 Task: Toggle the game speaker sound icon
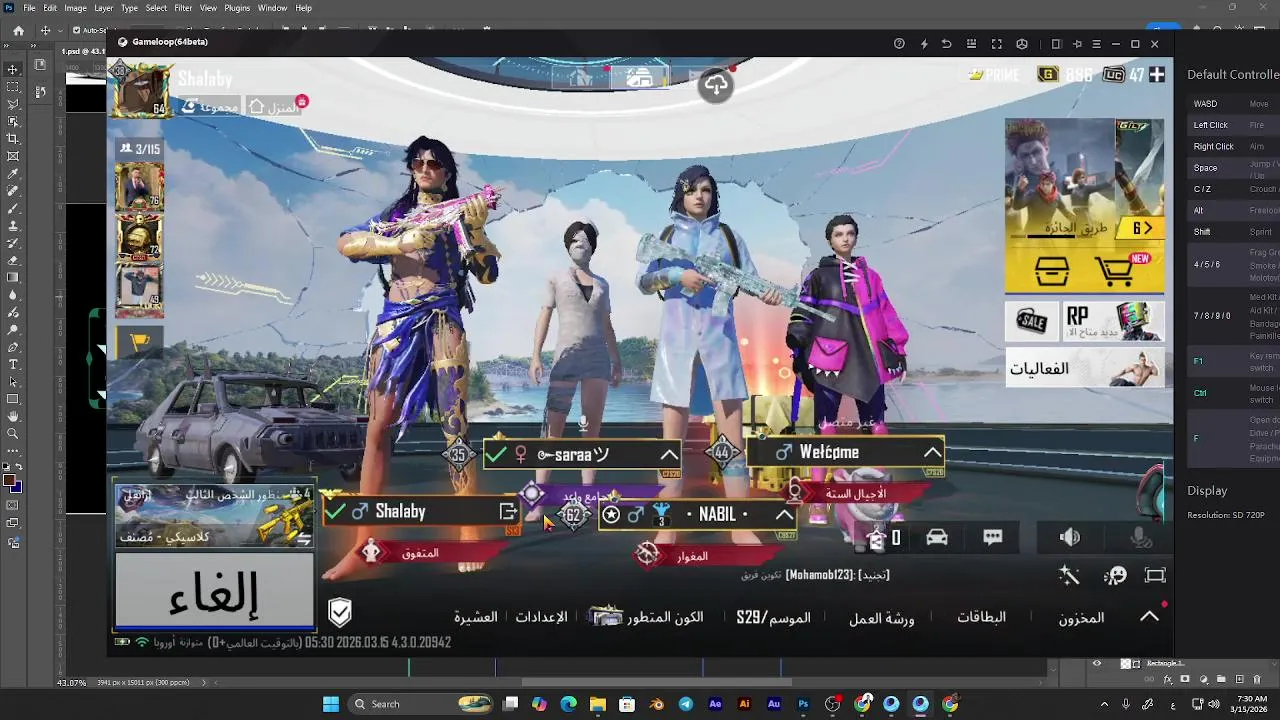coord(1070,538)
